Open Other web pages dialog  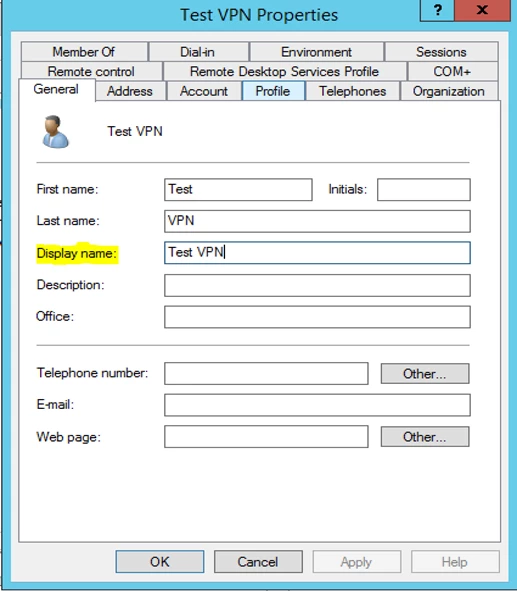pyautogui.click(x=425, y=437)
